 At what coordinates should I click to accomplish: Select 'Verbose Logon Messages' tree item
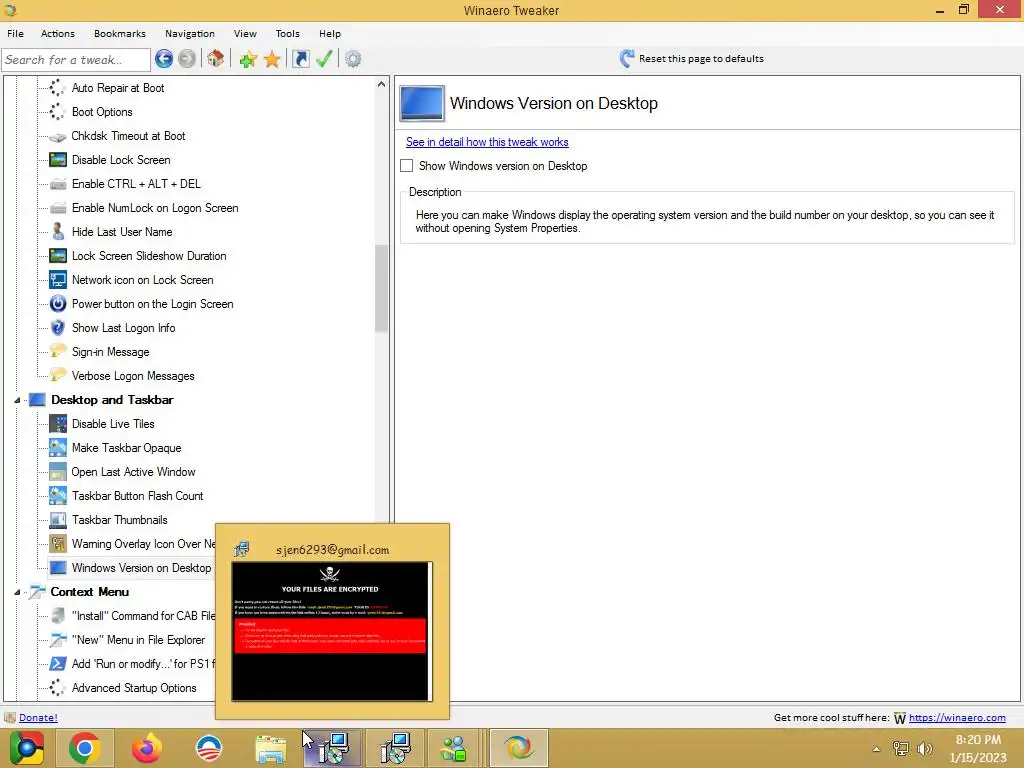(x=133, y=376)
